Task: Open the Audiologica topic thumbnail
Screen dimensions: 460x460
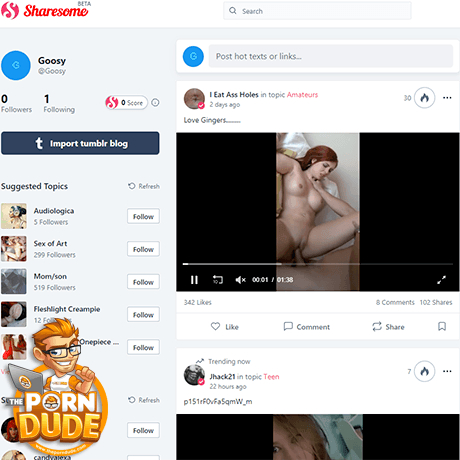Action: tap(14, 216)
